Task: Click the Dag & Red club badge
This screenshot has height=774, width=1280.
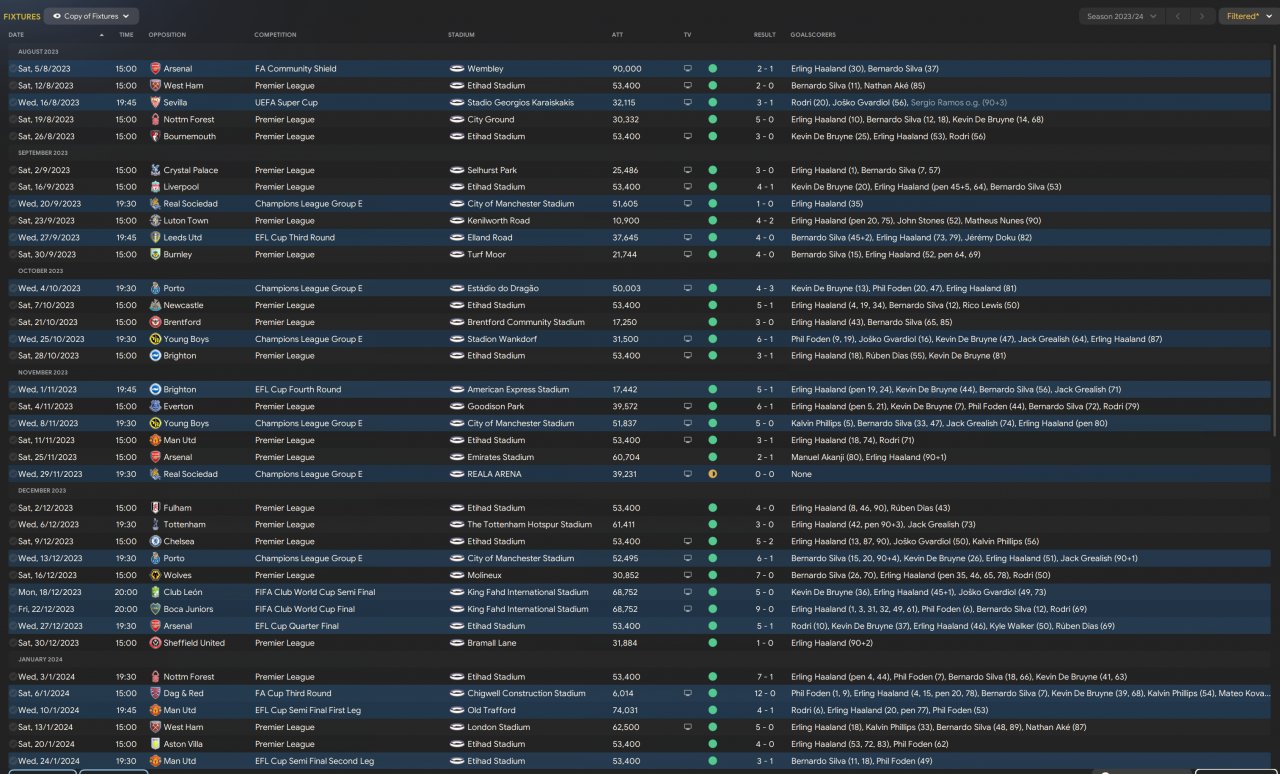Action: 155,693
